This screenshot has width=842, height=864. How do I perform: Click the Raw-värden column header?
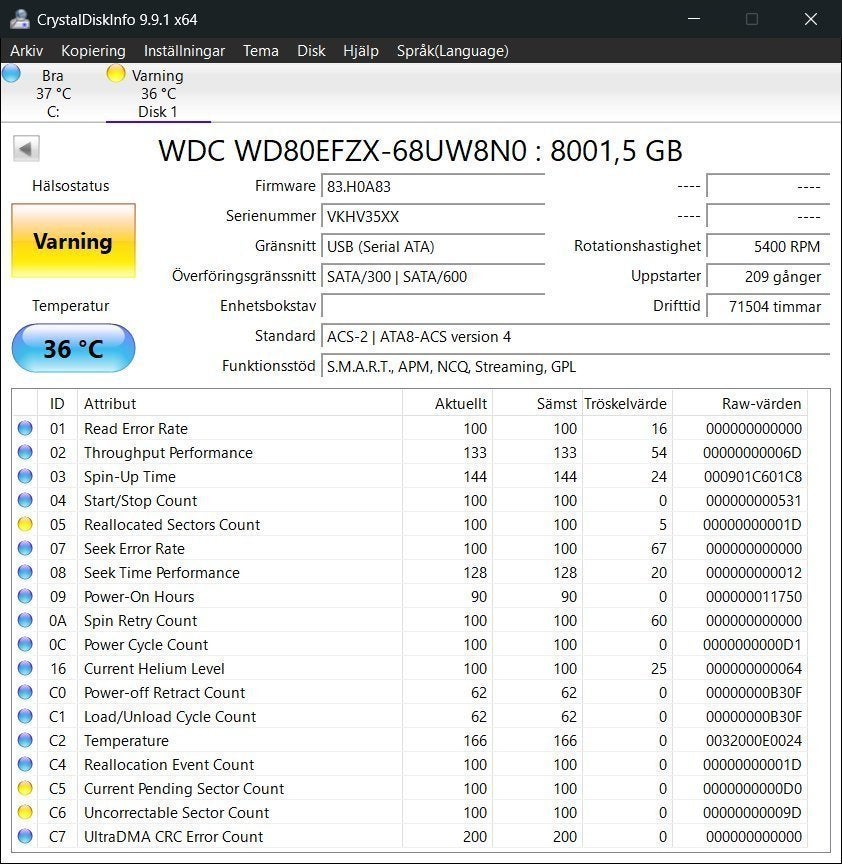740,403
